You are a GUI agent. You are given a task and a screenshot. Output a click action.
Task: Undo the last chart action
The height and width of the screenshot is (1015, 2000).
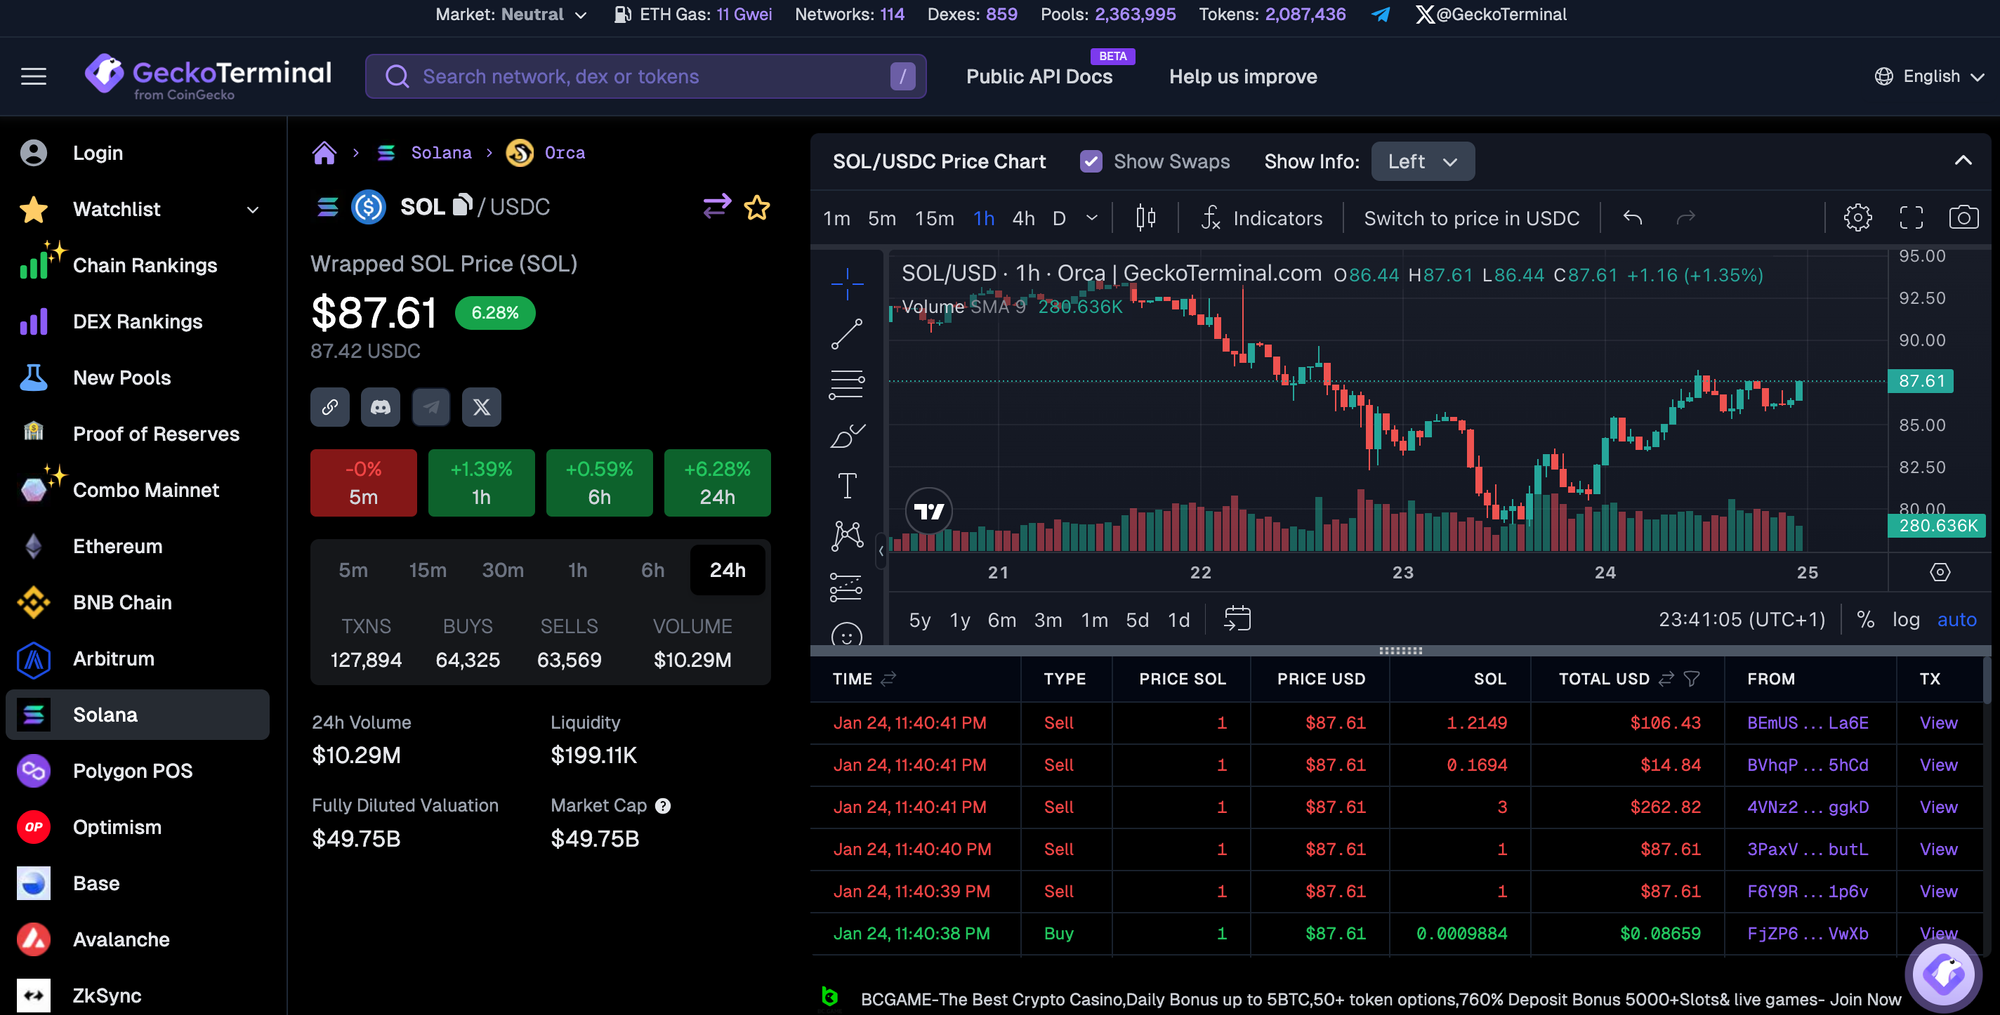tap(1633, 218)
